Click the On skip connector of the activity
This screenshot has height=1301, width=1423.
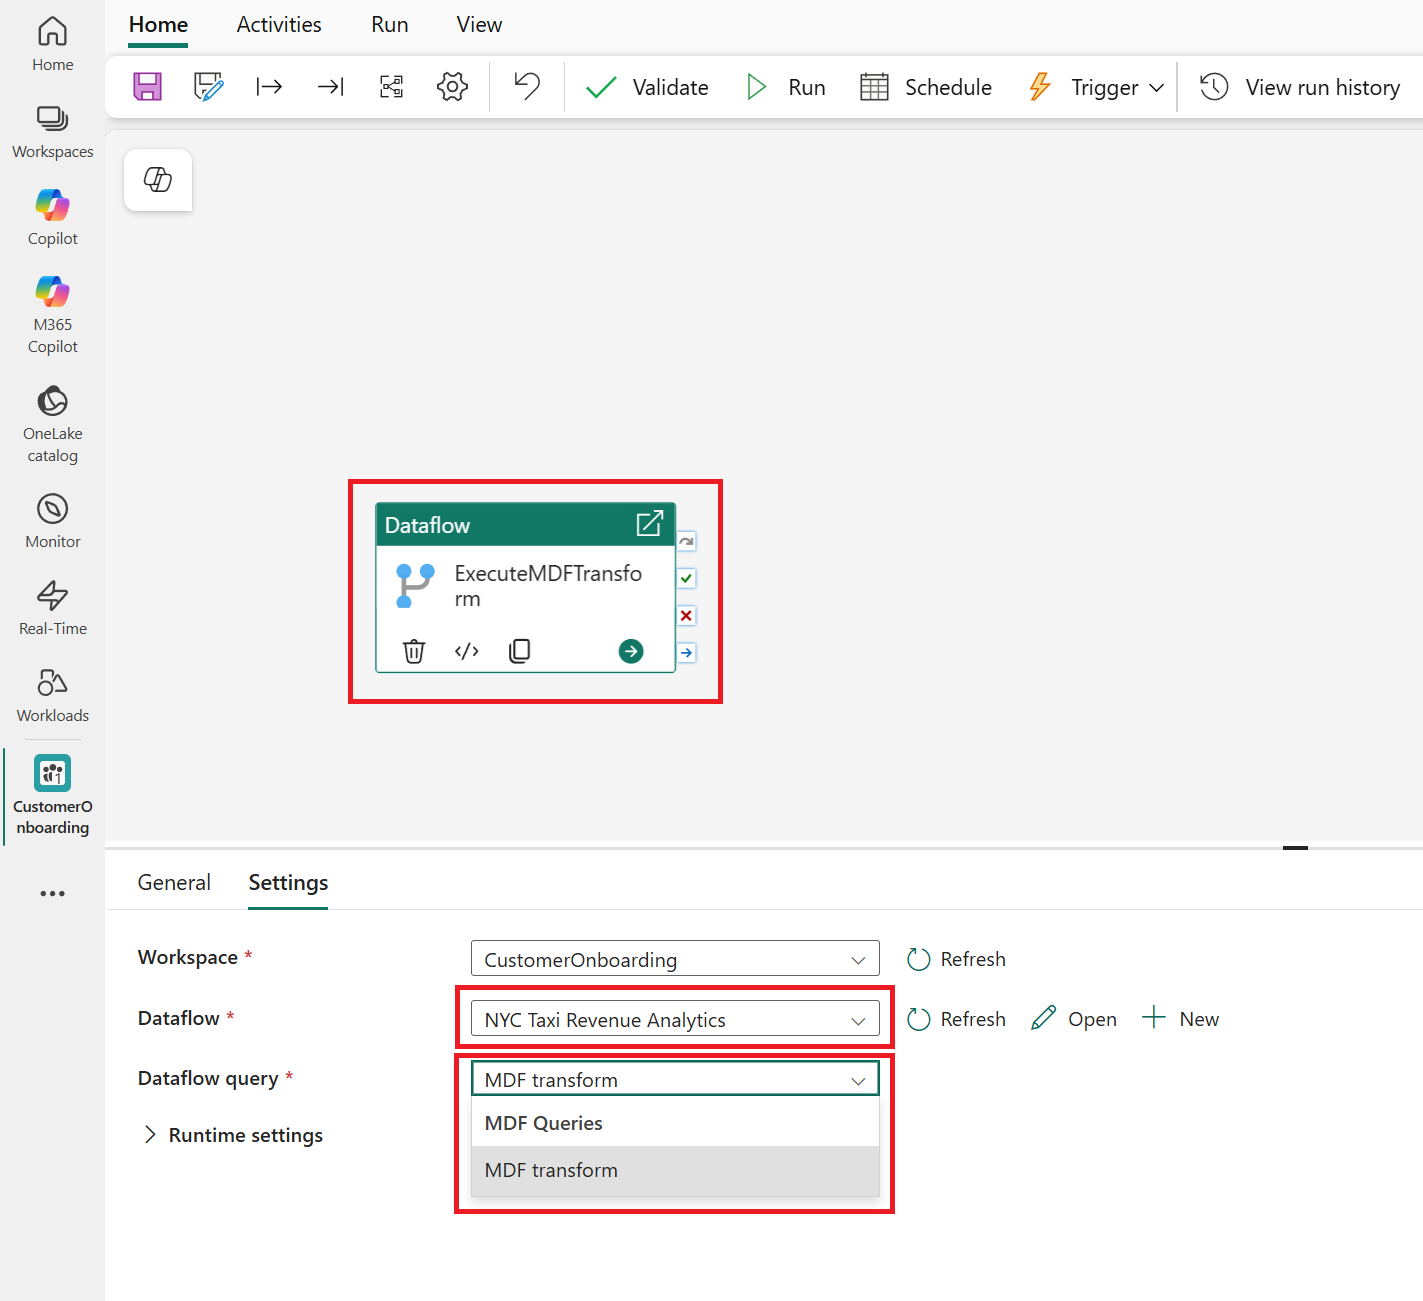687,541
